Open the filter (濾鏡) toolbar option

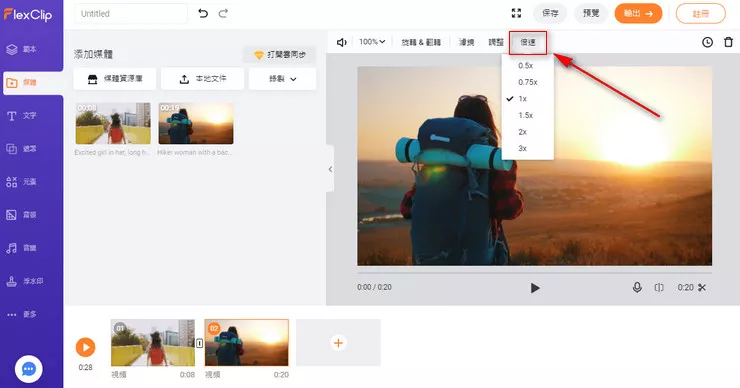(466, 42)
